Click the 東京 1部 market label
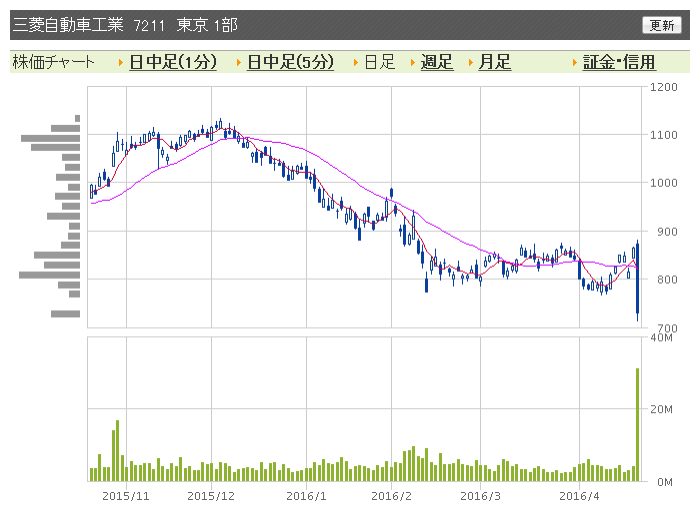The height and width of the screenshot is (513, 699). [207, 25]
